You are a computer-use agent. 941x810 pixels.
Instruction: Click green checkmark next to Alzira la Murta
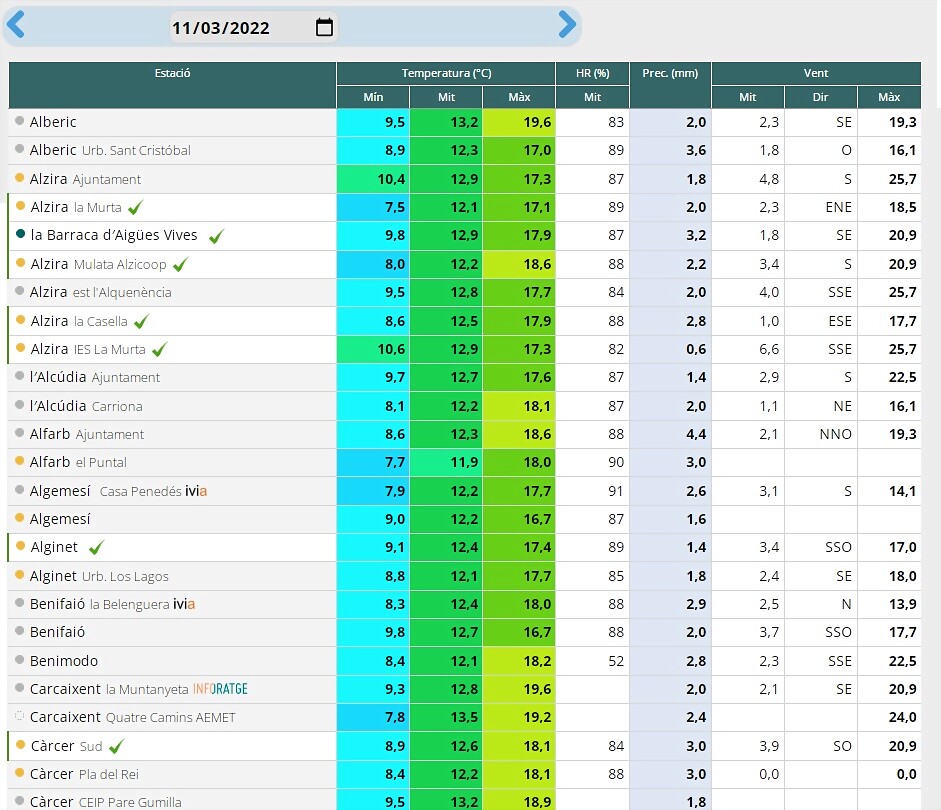136,208
